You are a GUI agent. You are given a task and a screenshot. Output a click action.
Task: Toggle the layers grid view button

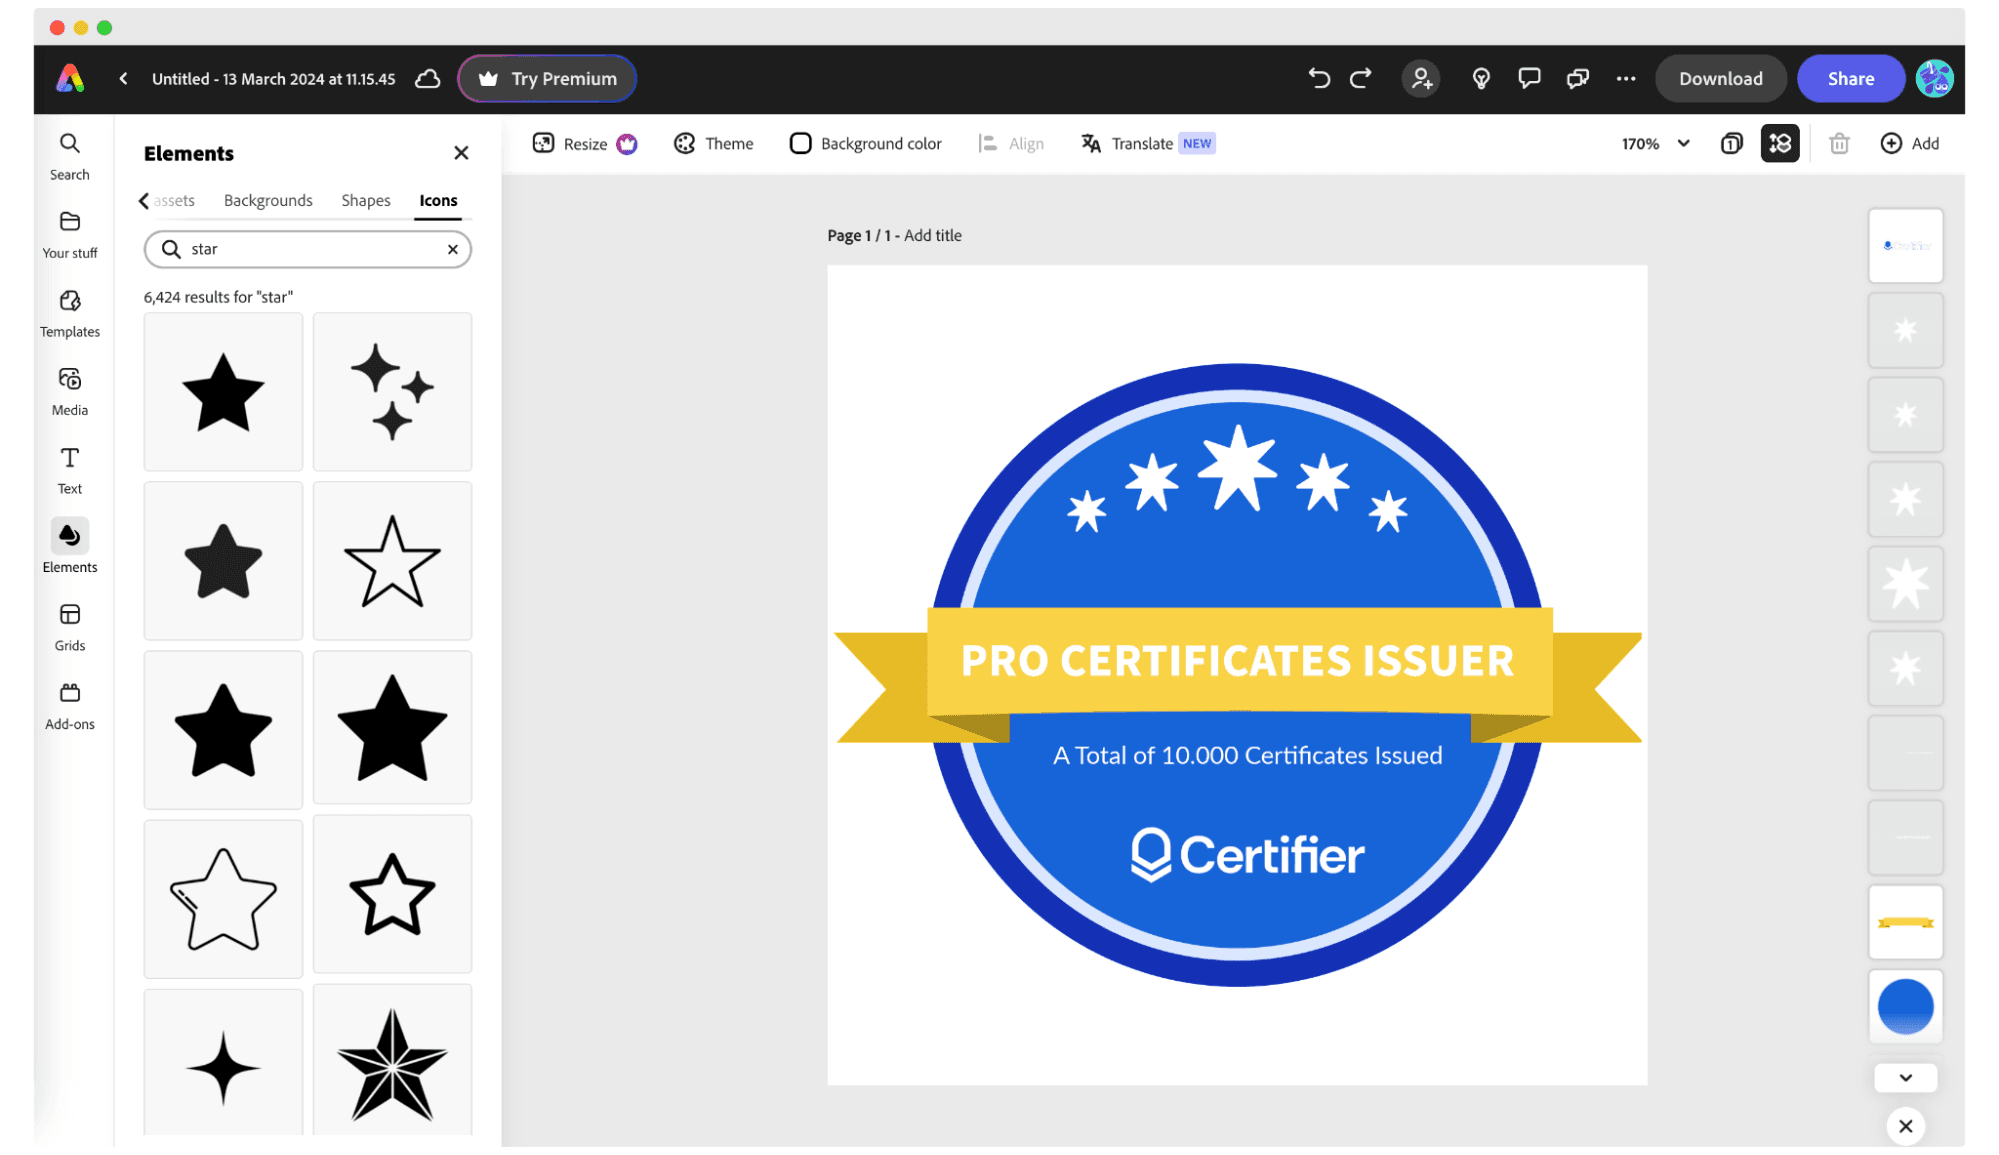1780,143
